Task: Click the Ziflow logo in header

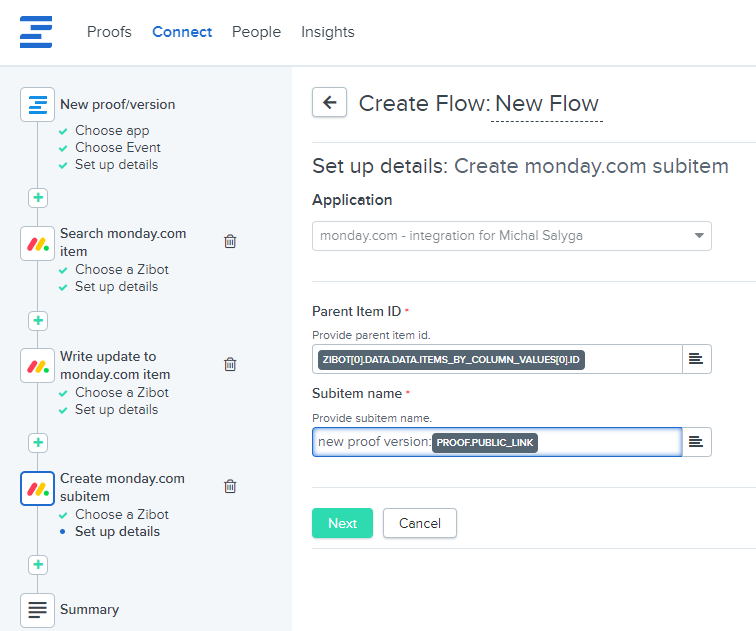Action: [36, 32]
